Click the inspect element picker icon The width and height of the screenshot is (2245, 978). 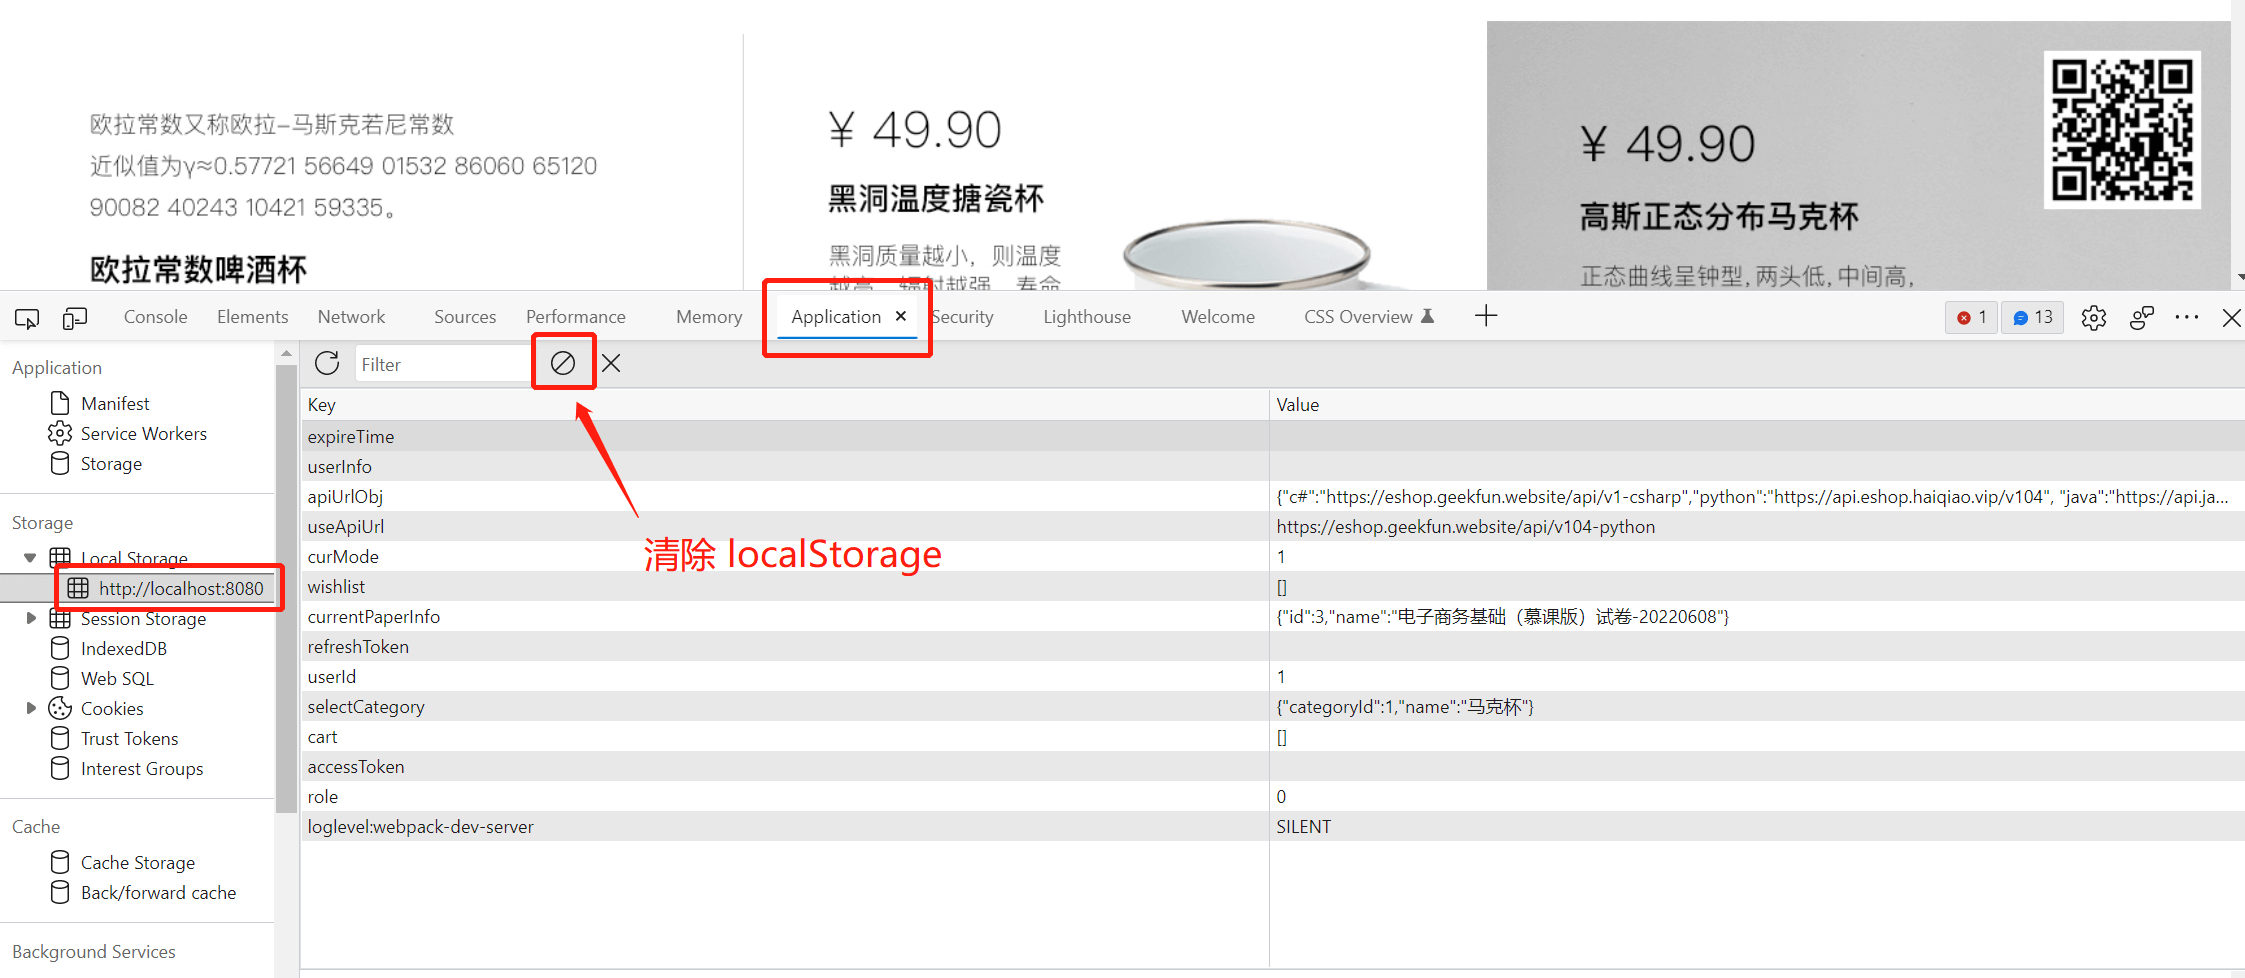pyautogui.click(x=27, y=318)
